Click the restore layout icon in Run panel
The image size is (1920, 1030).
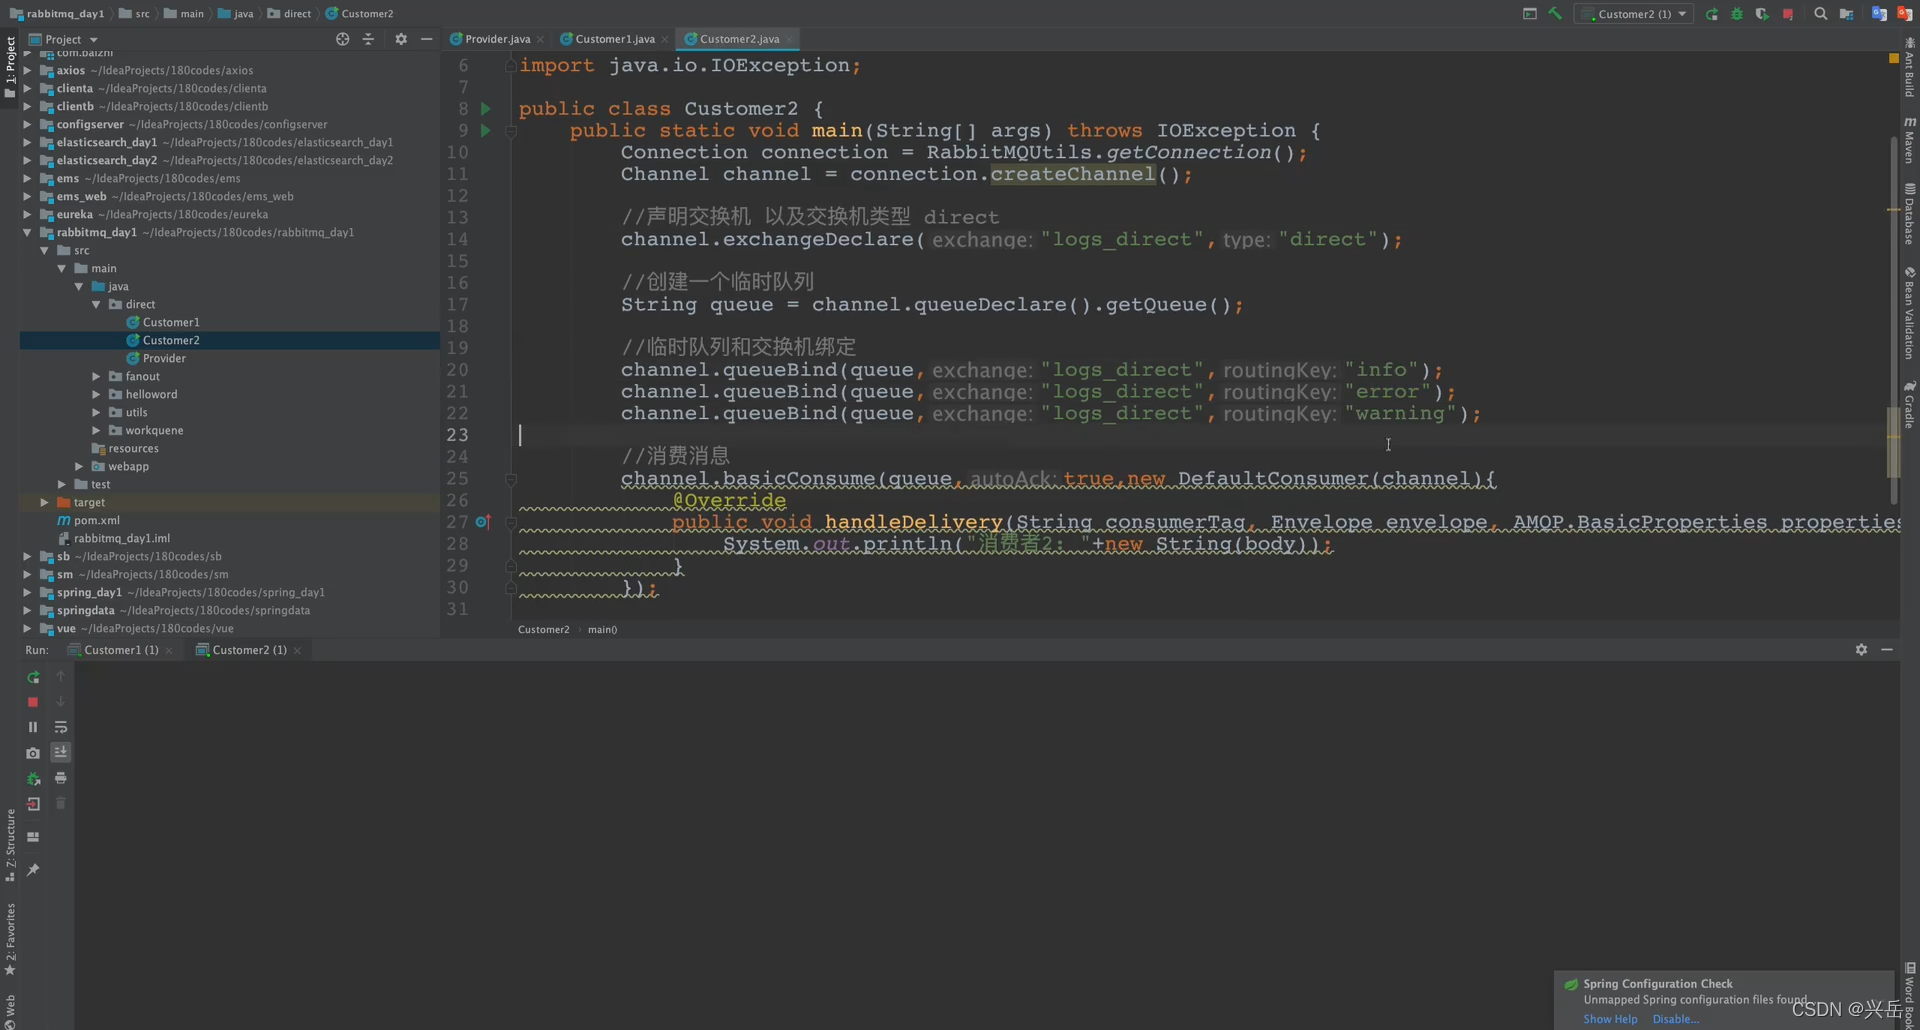point(33,837)
